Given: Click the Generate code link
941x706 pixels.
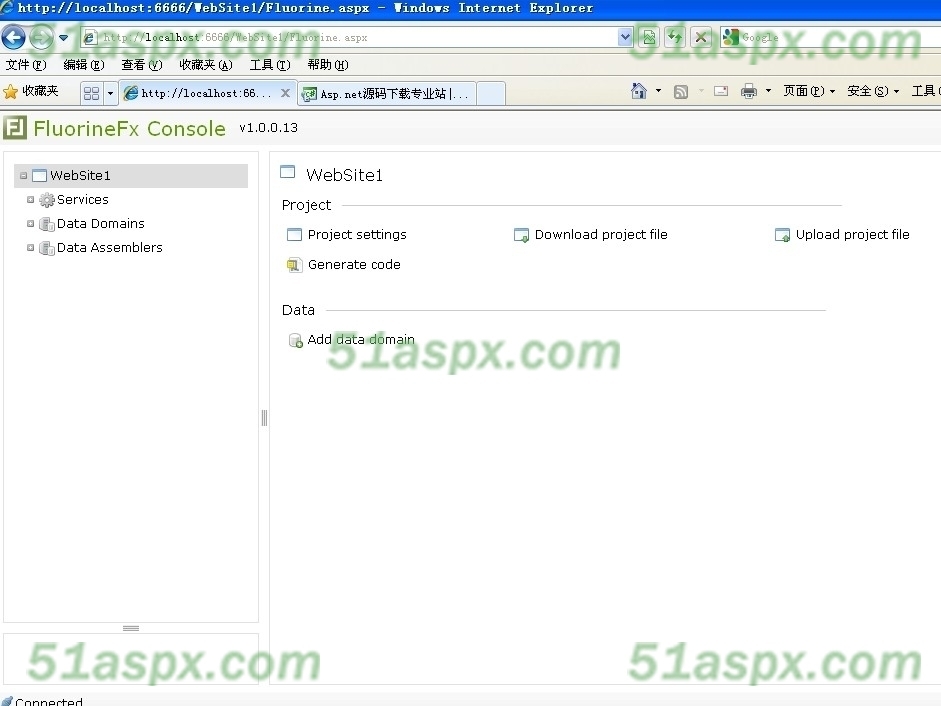Looking at the screenshot, I should (354, 264).
